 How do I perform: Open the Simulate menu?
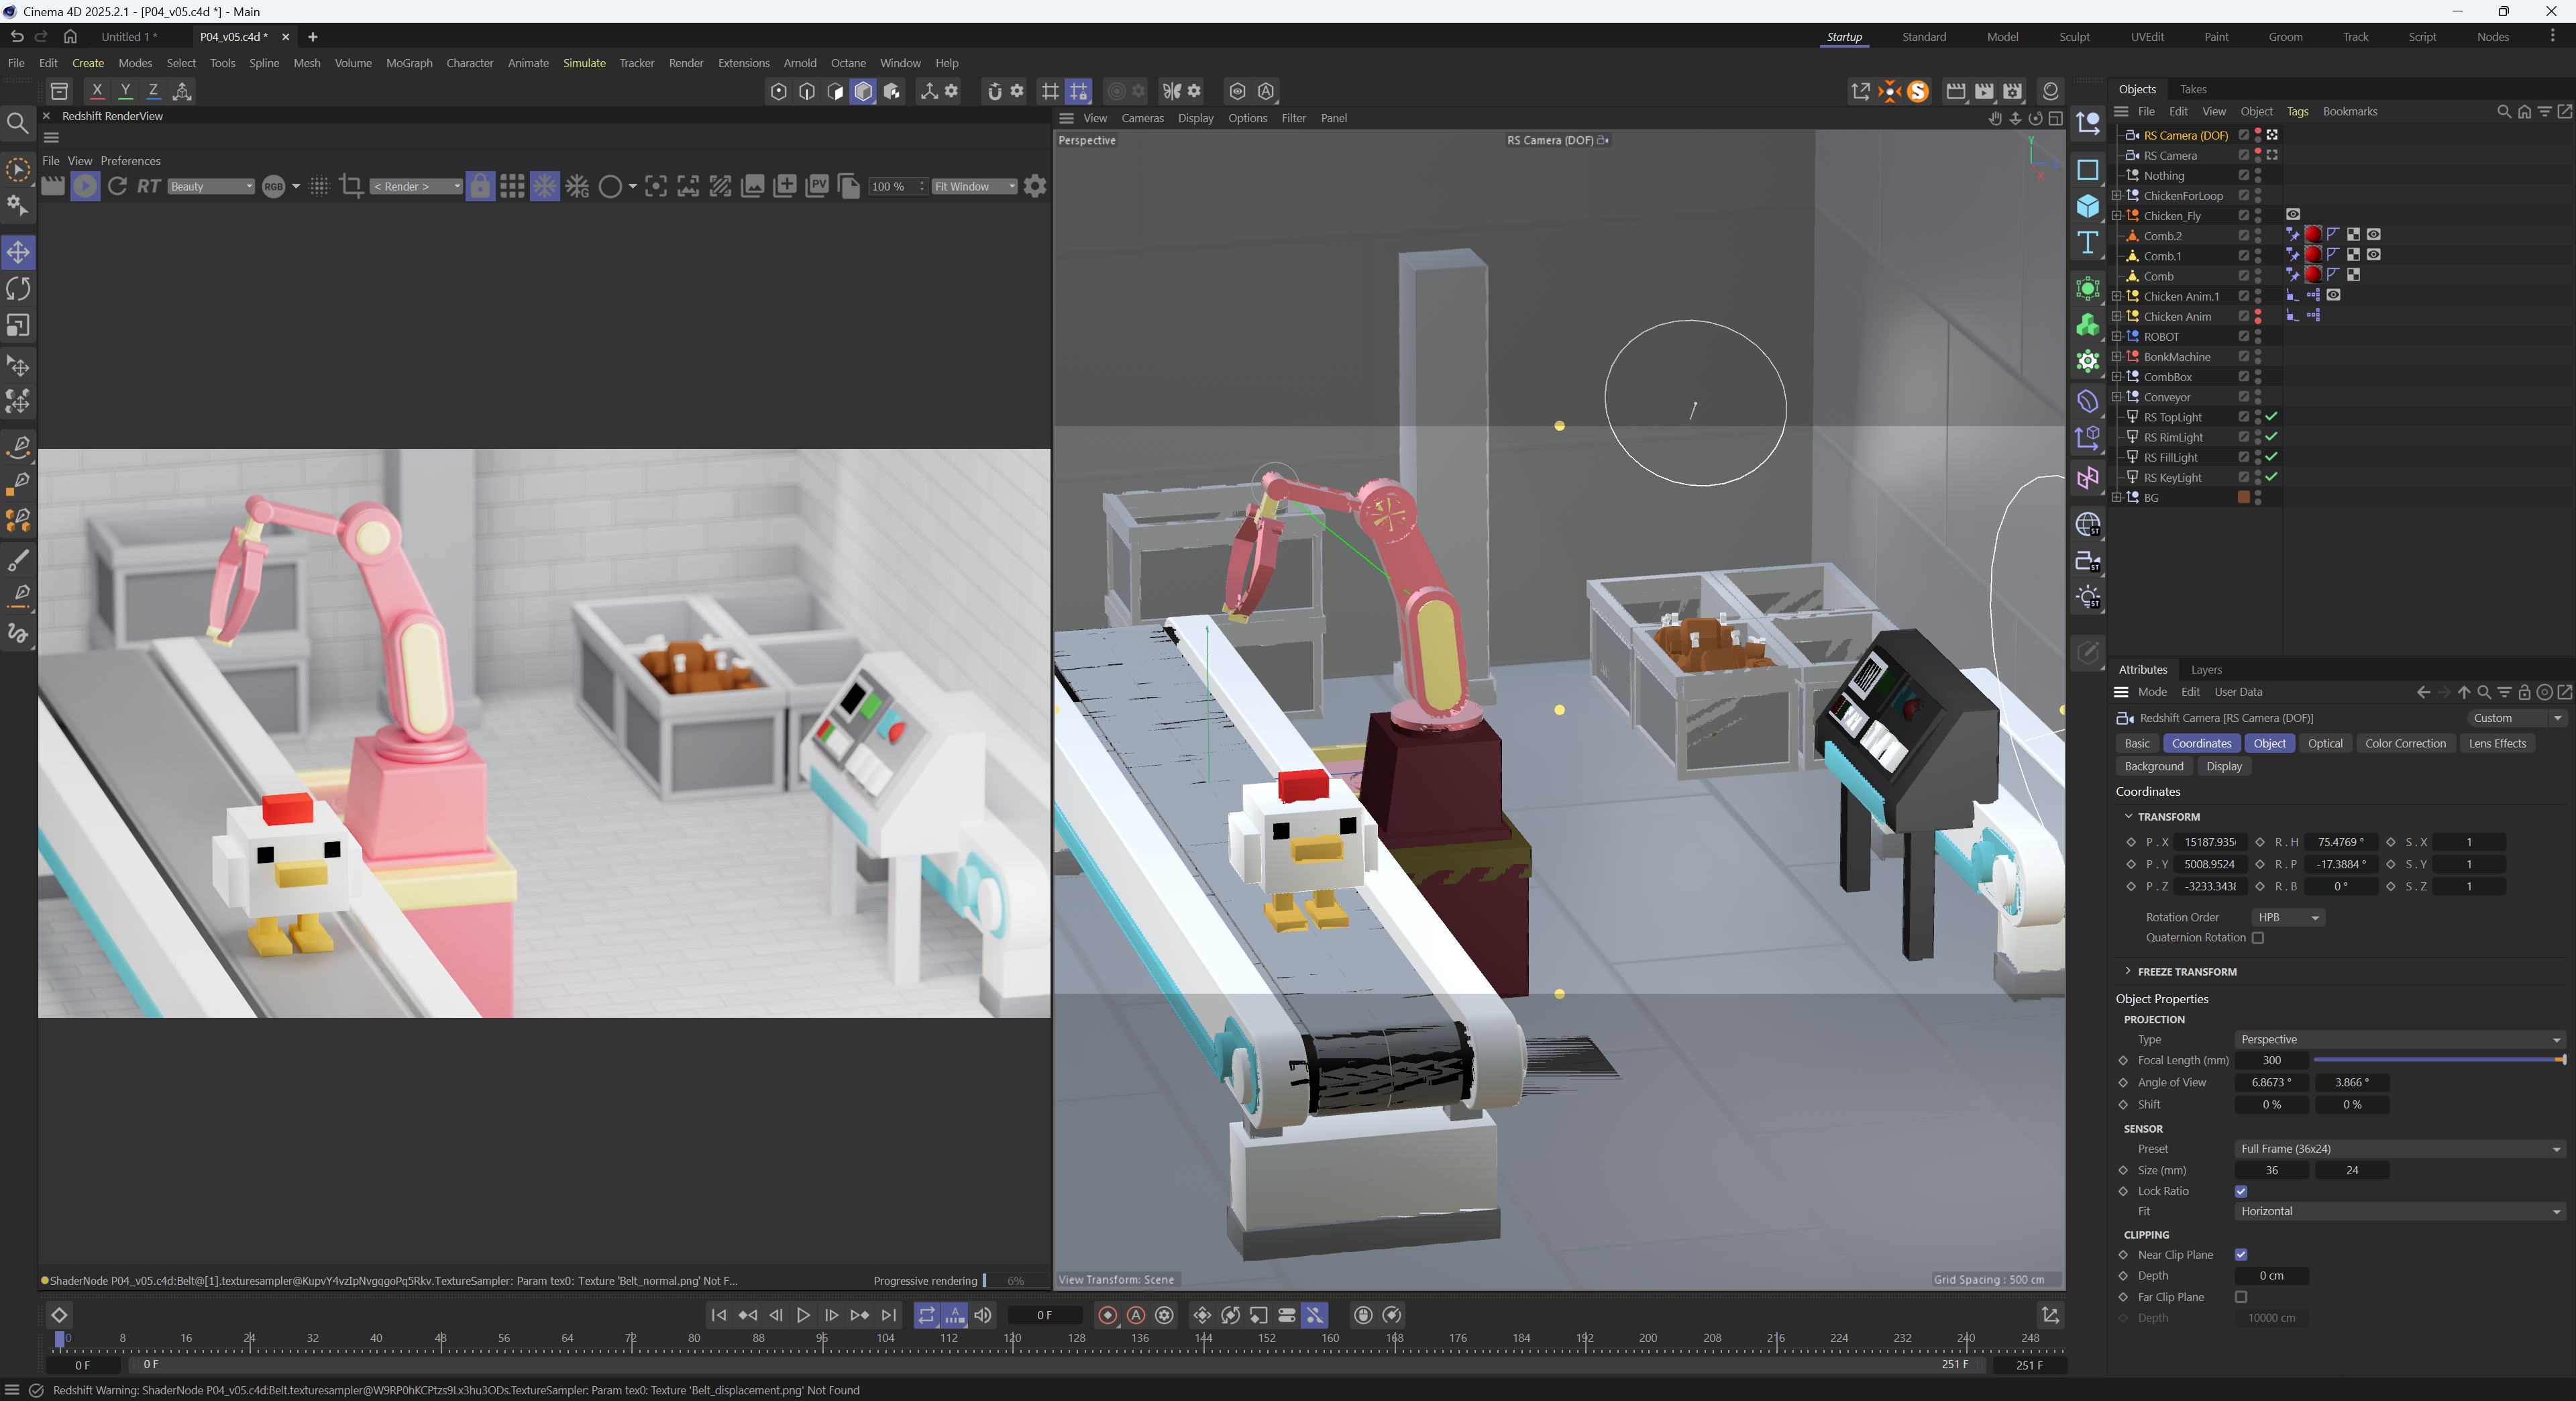[584, 63]
